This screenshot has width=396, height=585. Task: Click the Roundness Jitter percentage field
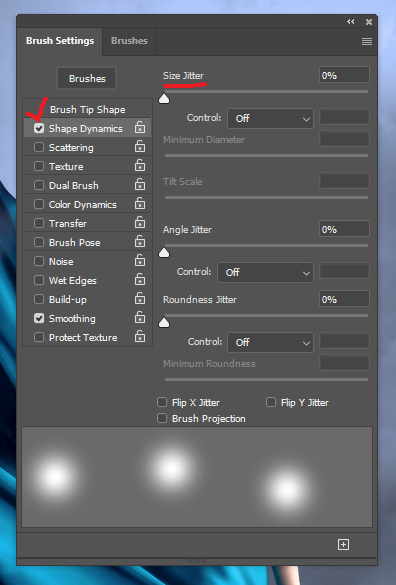pos(344,299)
